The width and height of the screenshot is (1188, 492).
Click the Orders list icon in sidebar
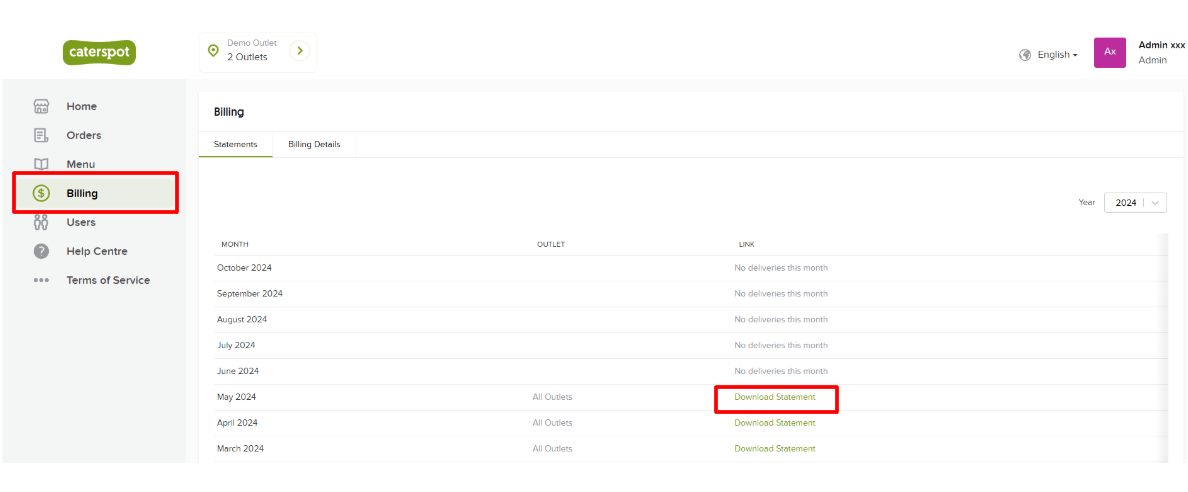tap(41, 135)
